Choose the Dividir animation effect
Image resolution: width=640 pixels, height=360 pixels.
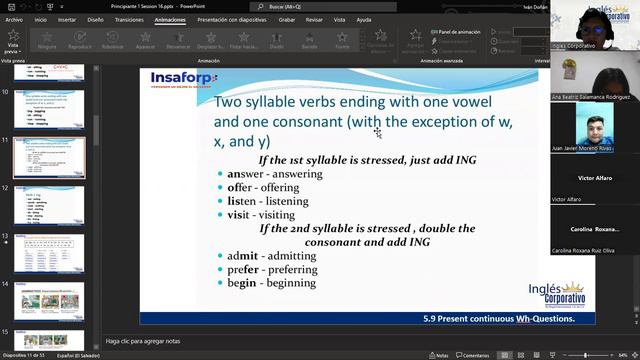pyautogui.click(x=276, y=41)
